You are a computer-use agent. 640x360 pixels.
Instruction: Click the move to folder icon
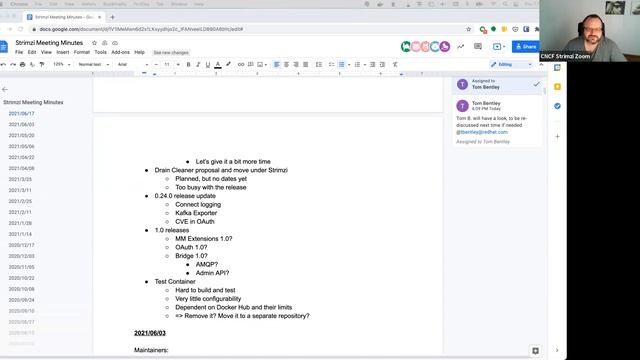[x=104, y=43]
